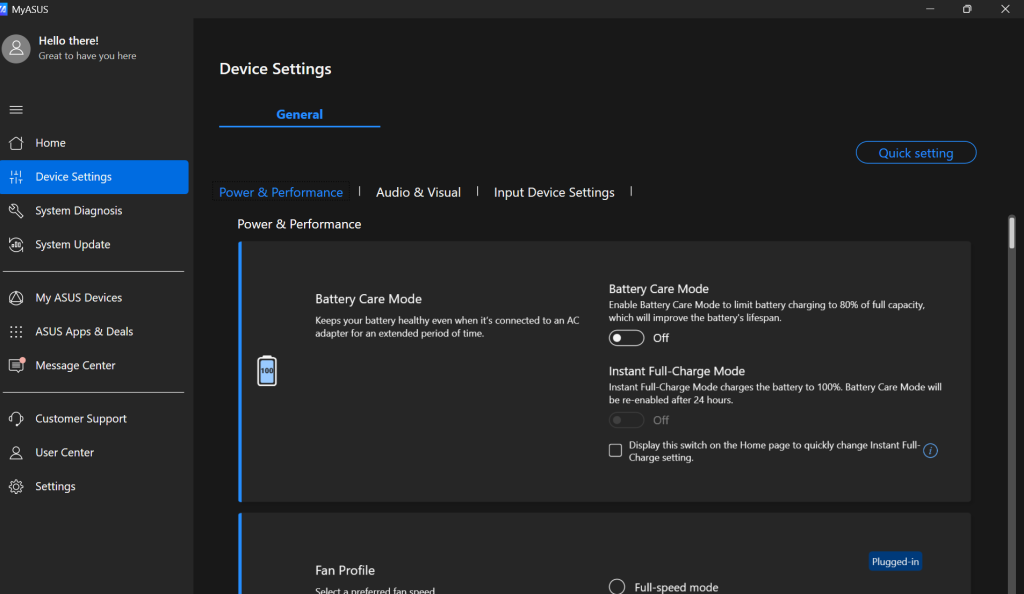Image resolution: width=1024 pixels, height=594 pixels.
Task: Open My ASUS Devices icon
Action: (x=16, y=298)
